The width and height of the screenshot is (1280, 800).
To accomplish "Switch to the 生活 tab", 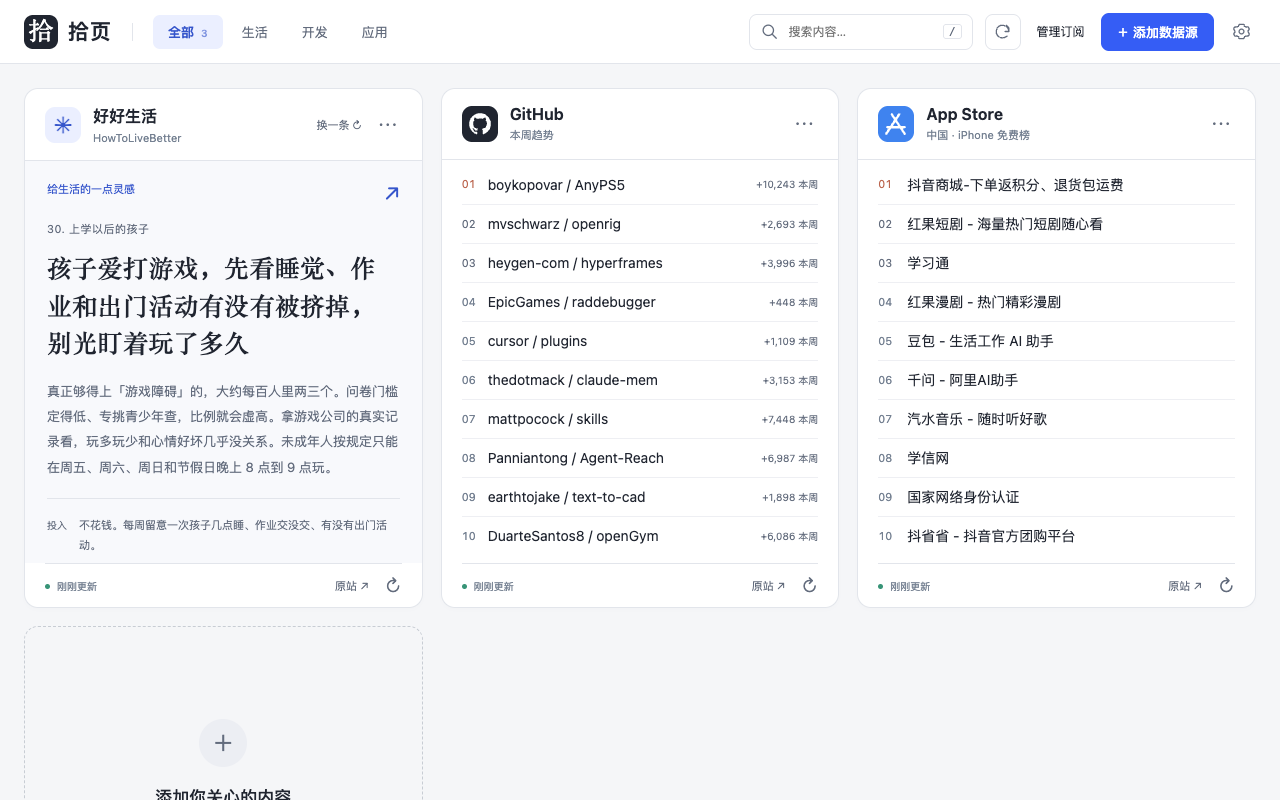I will pyautogui.click(x=255, y=32).
